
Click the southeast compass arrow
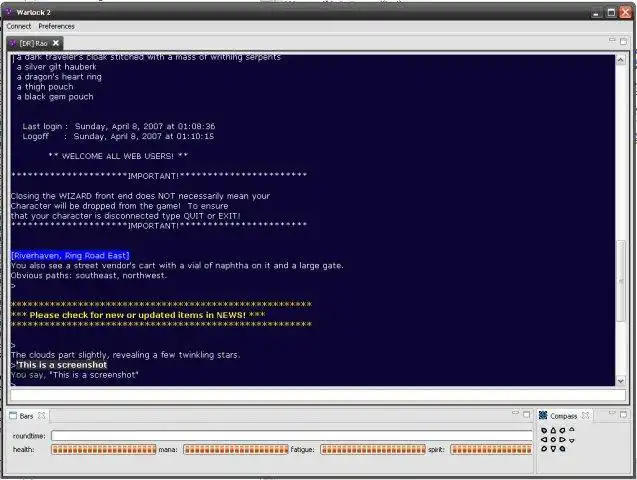coord(562,449)
